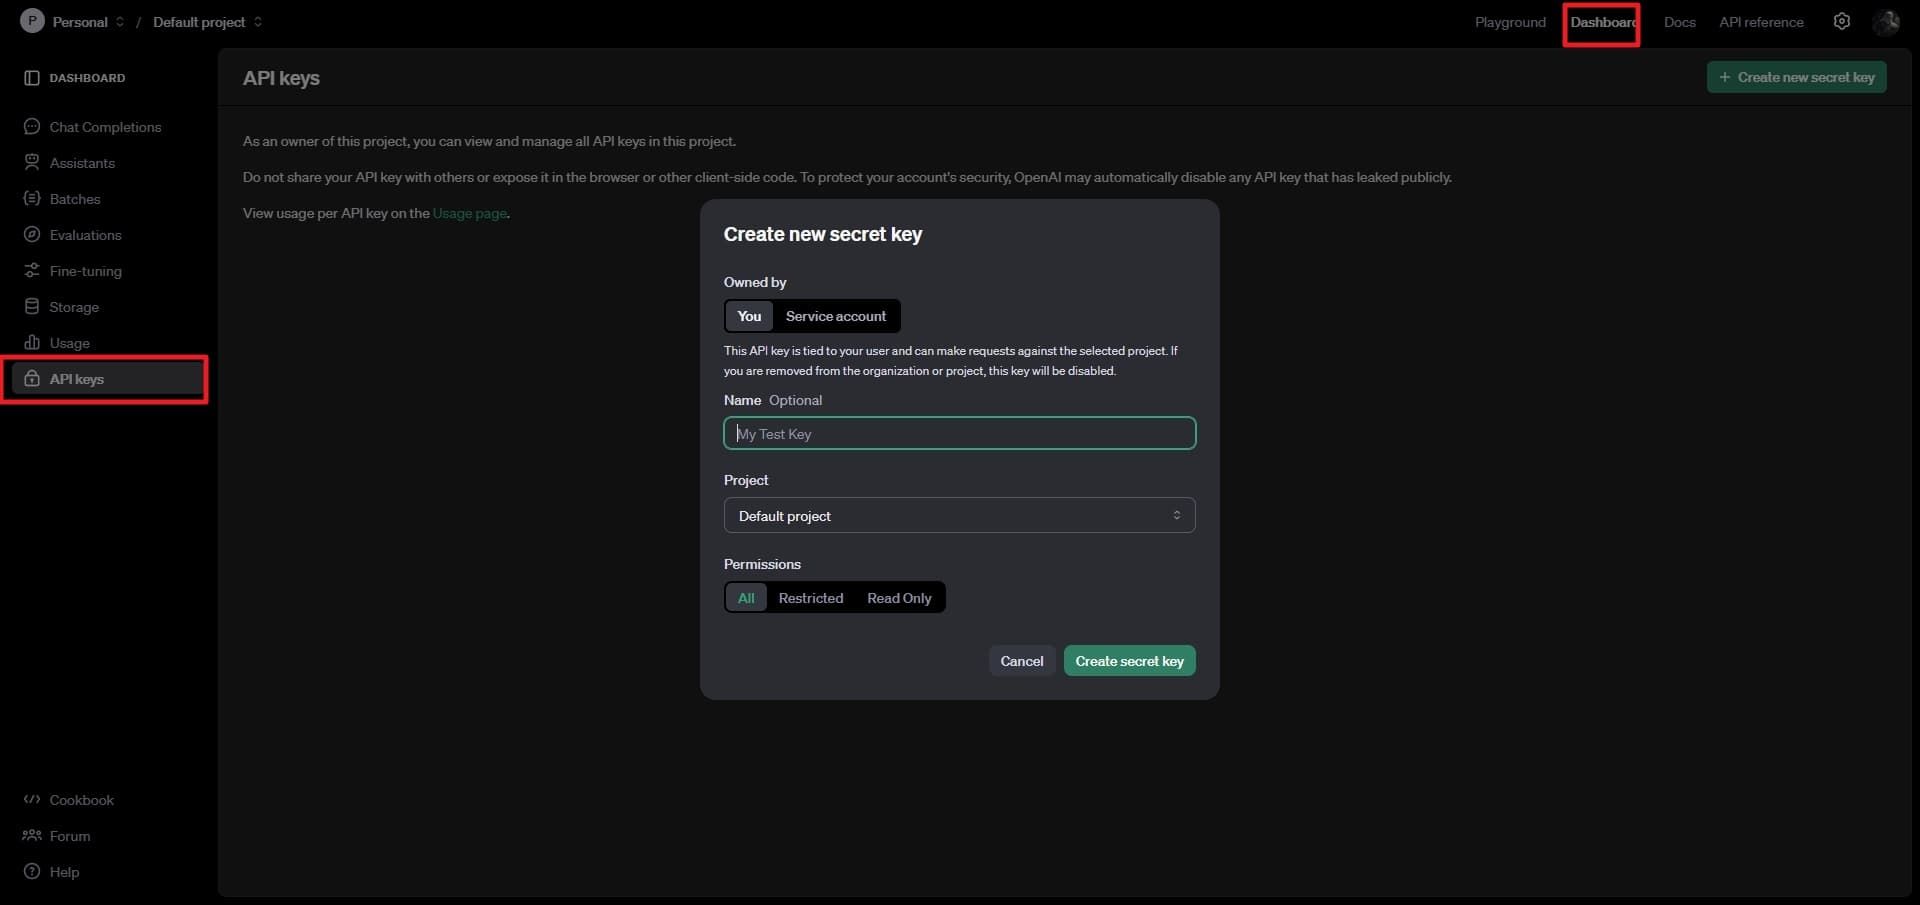The image size is (1920, 905).
Task: Click the Assistants sidebar icon
Action: tap(32, 163)
